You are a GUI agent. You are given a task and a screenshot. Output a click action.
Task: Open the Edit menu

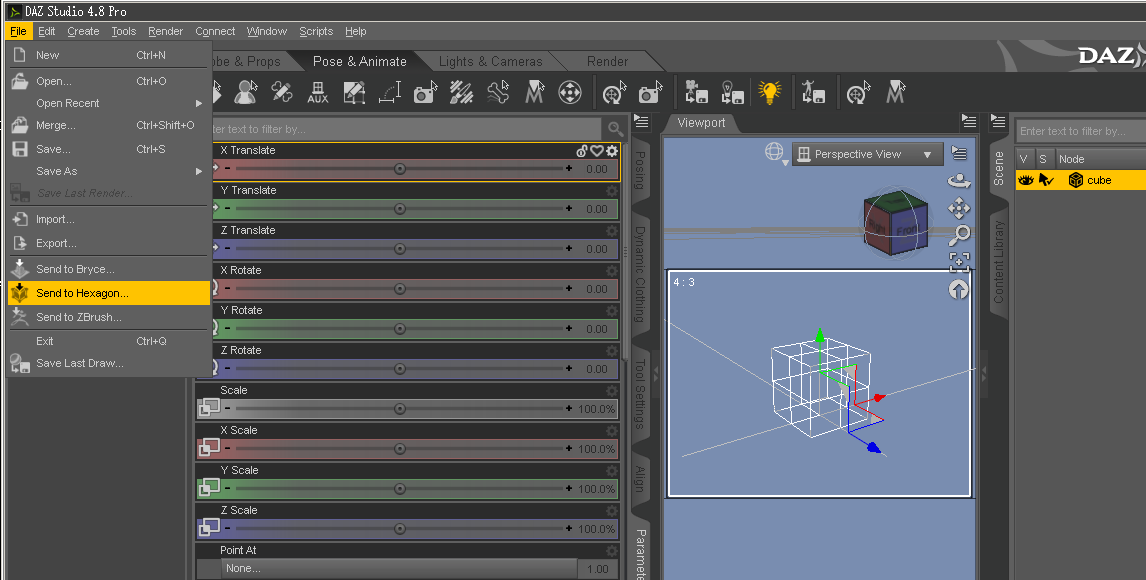click(x=47, y=31)
